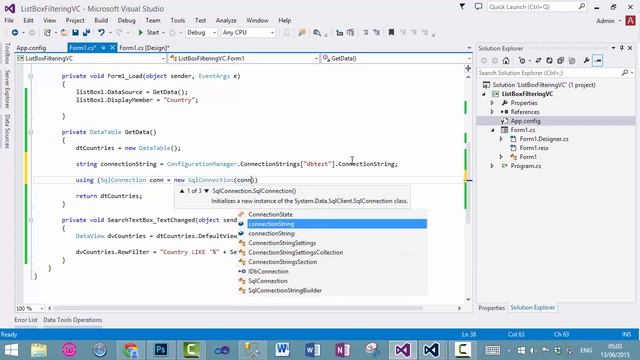This screenshot has height=360, width=640.
Task: Collapse the Form1_Load method outline
Action: point(31,76)
